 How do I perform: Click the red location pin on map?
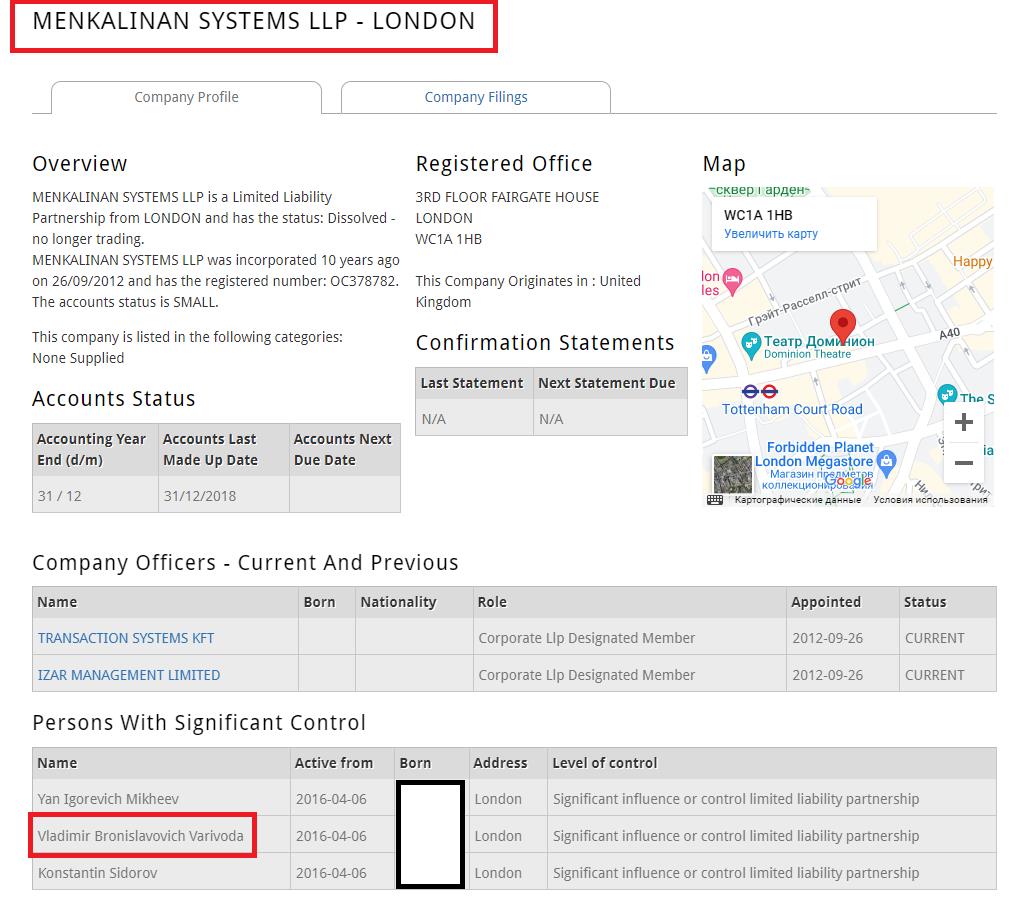[843, 326]
